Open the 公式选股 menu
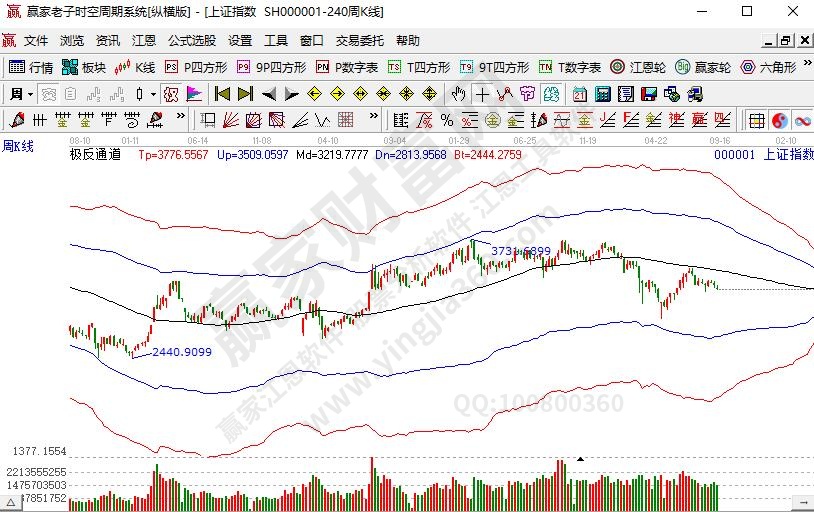This screenshot has height=512, width=814. pyautogui.click(x=191, y=41)
